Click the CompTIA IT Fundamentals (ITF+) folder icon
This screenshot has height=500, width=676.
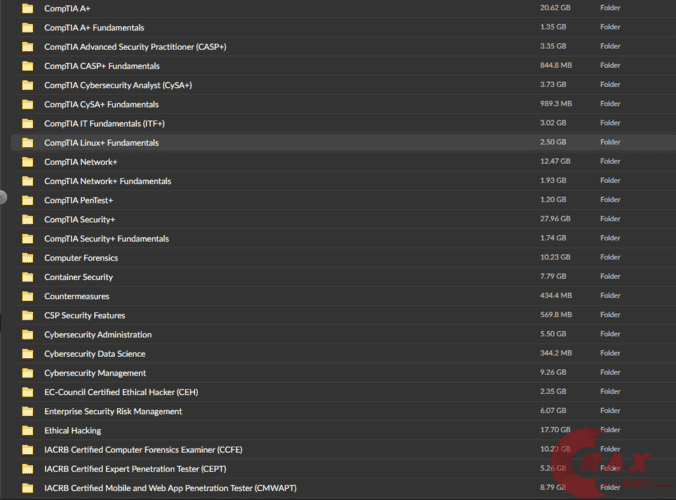coord(28,123)
